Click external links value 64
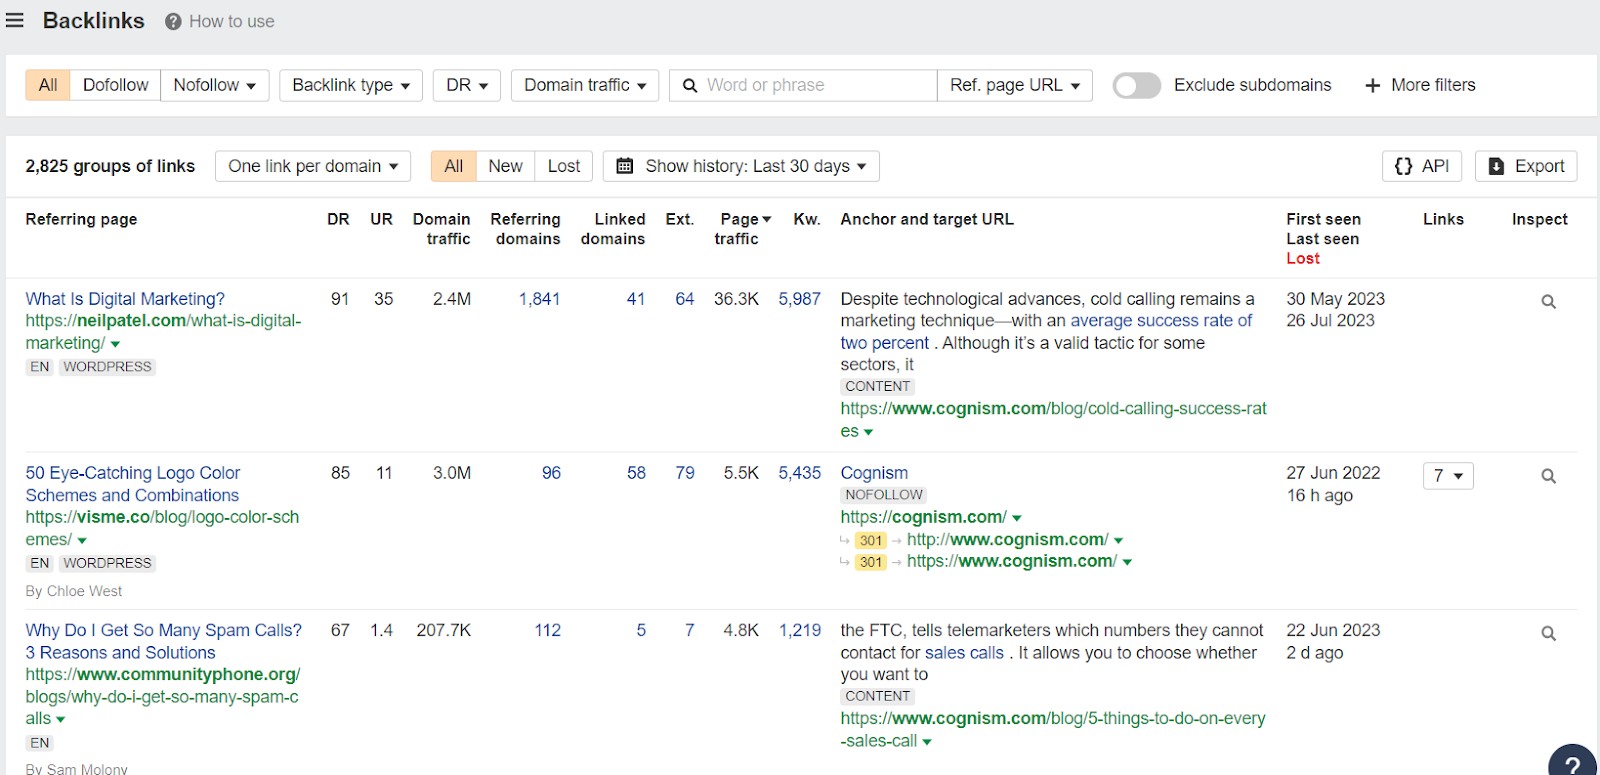The width and height of the screenshot is (1600, 775). [x=685, y=299]
